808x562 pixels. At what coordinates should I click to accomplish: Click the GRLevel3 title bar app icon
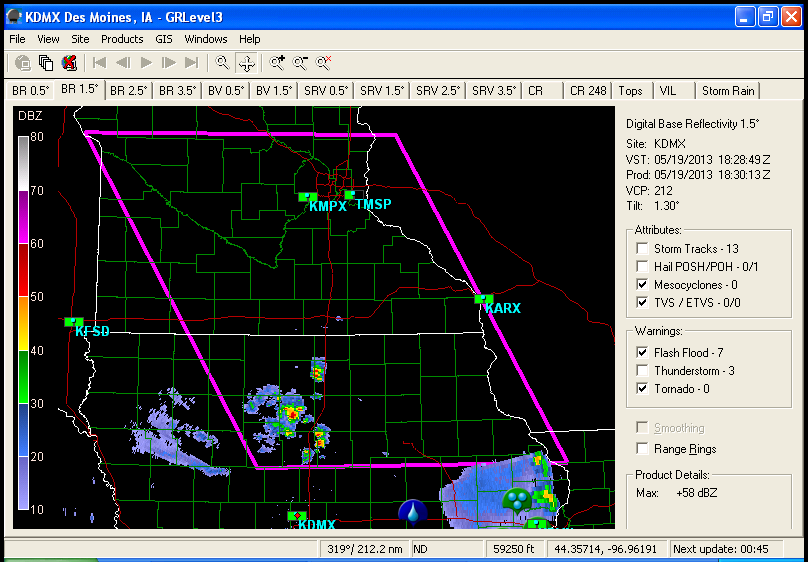pos(13,17)
